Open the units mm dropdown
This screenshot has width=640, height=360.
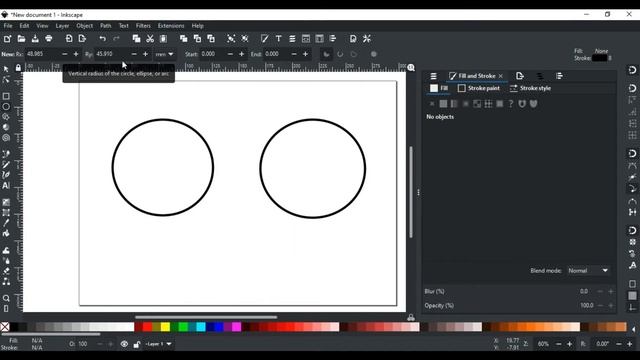[164, 54]
